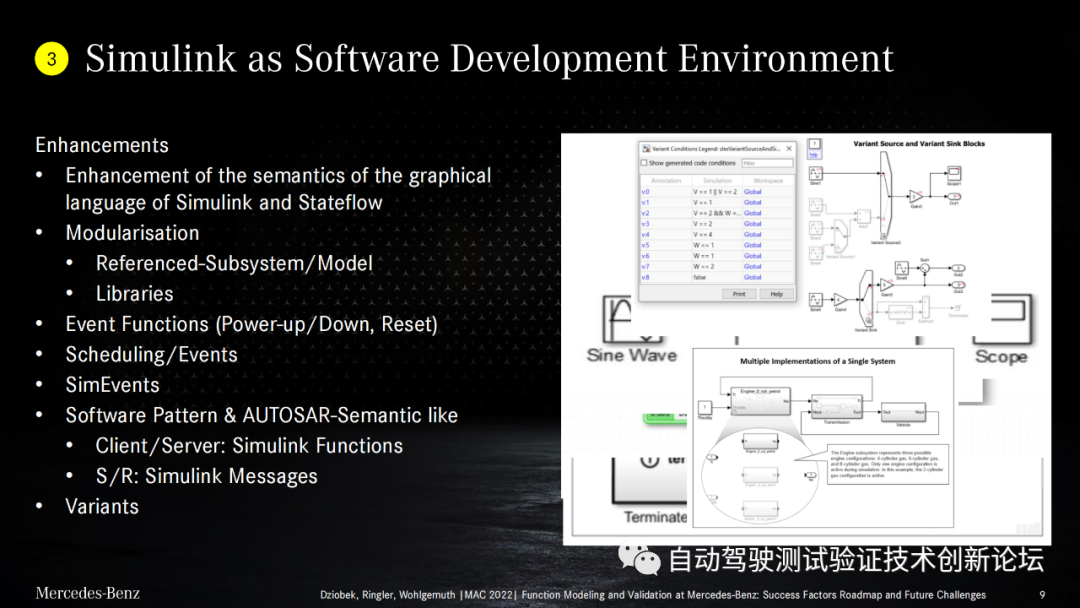The image size is (1080, 608).
Task: Close the Variant Conditions Legend dialog
Action: (789, 148)
